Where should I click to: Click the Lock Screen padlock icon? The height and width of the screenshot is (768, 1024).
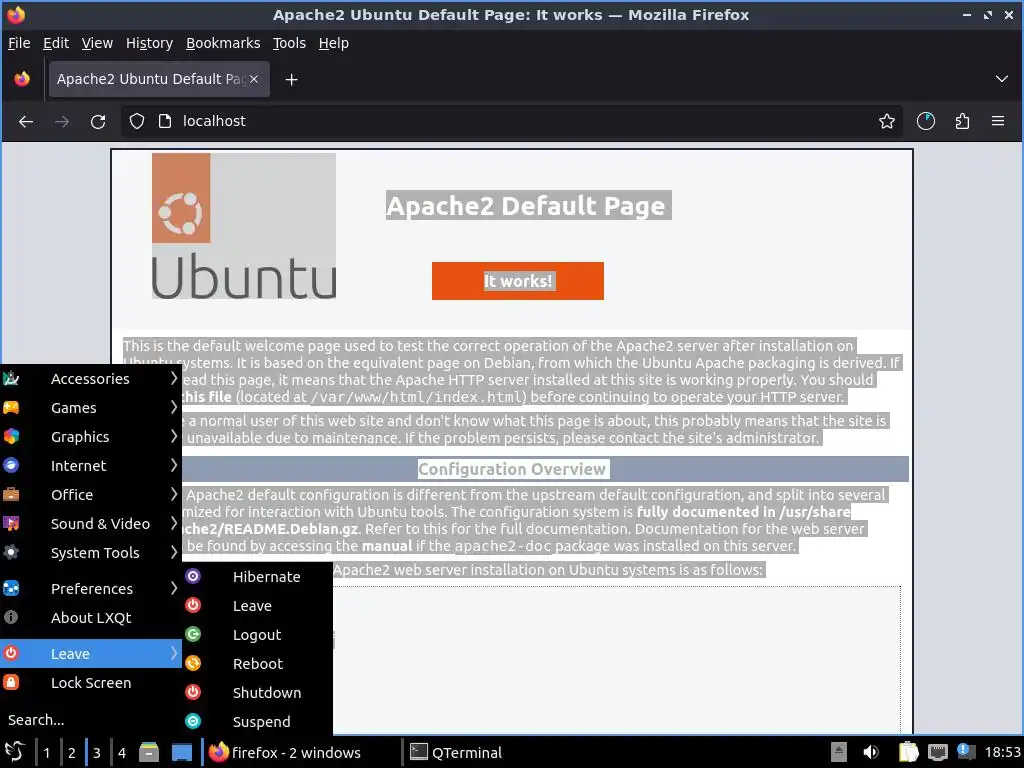tap(11, 682)
